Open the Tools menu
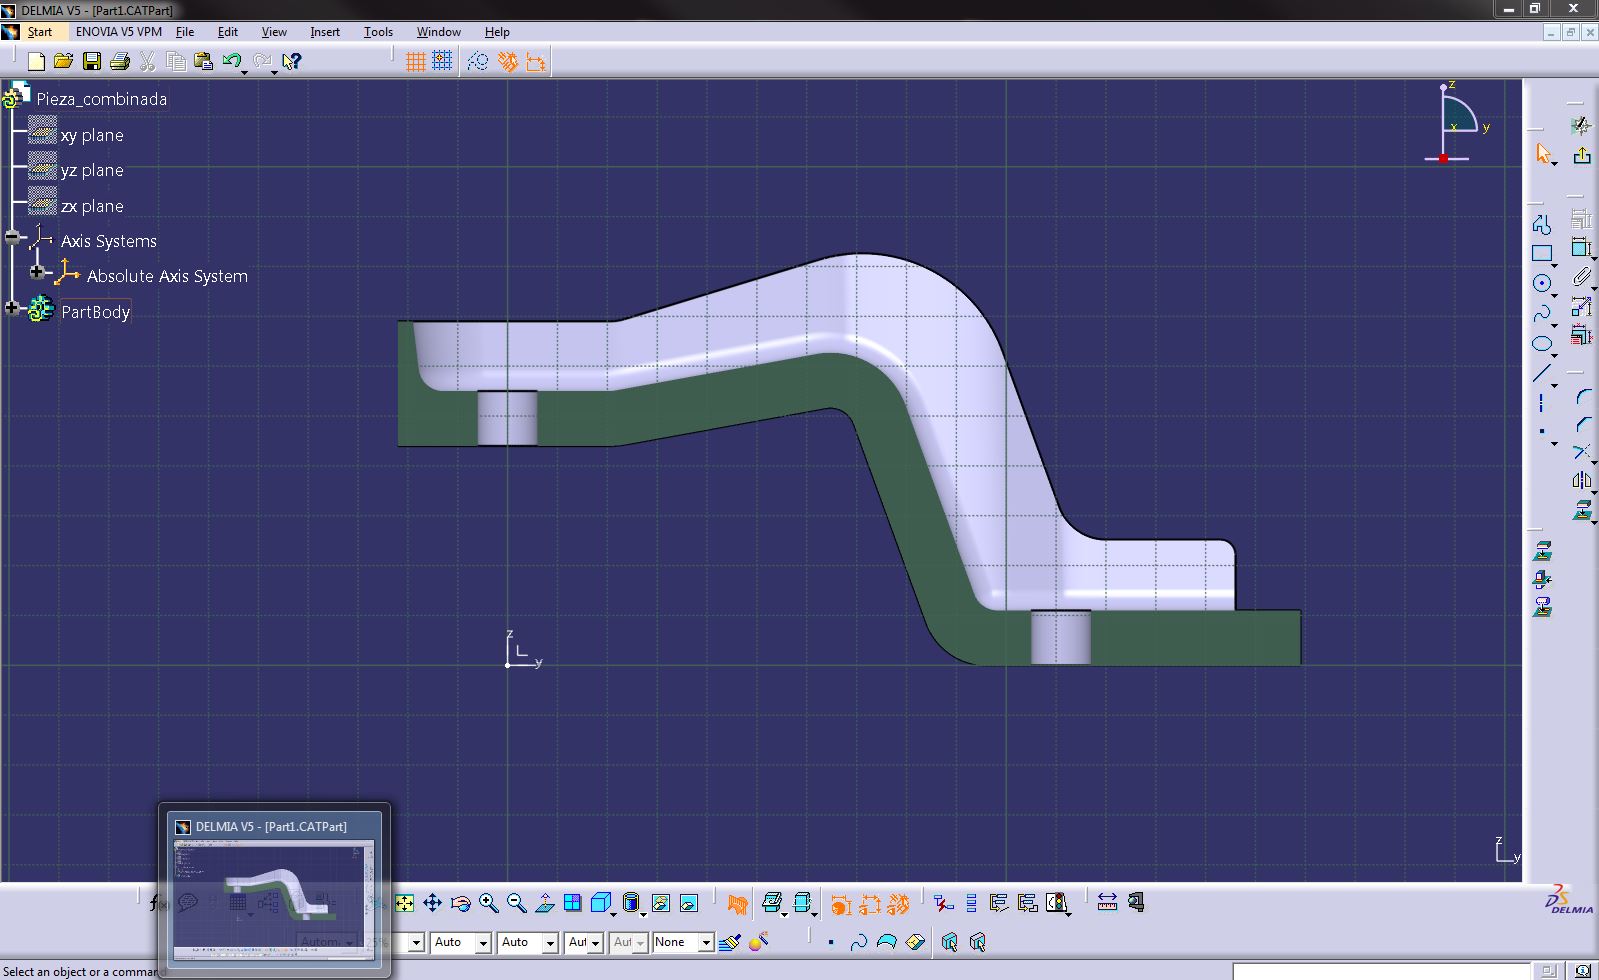The image size is (1599, 980). pyautogui.click(x=378, y=32)
